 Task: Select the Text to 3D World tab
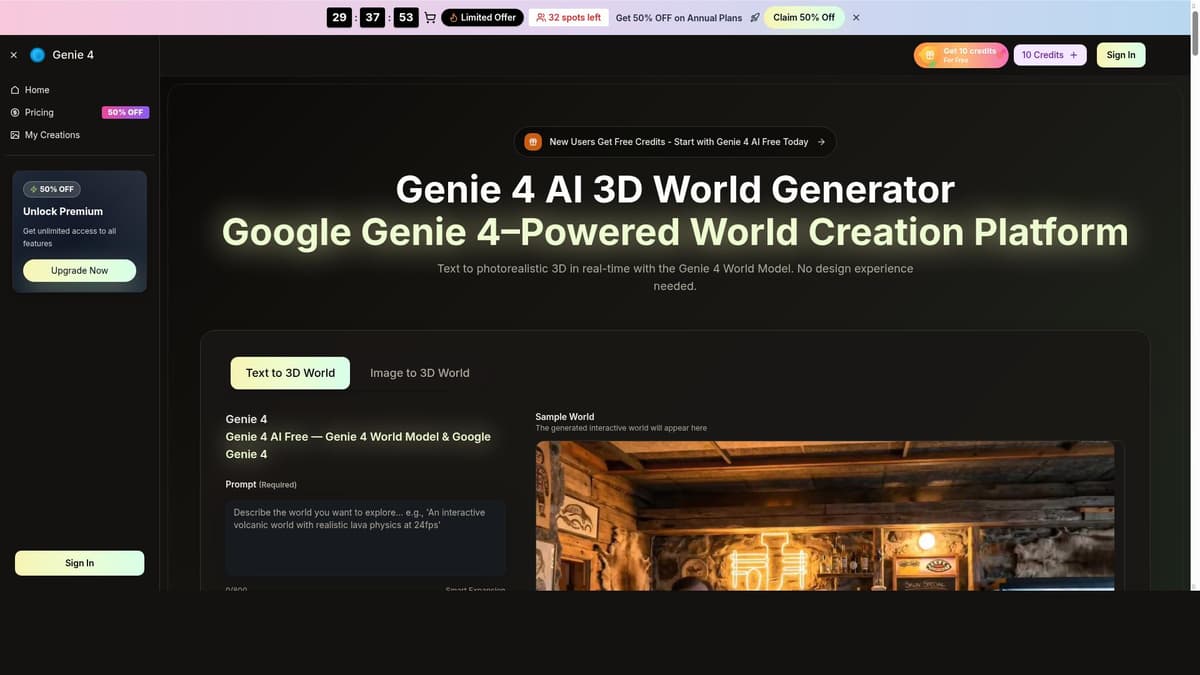pos(290,372)
